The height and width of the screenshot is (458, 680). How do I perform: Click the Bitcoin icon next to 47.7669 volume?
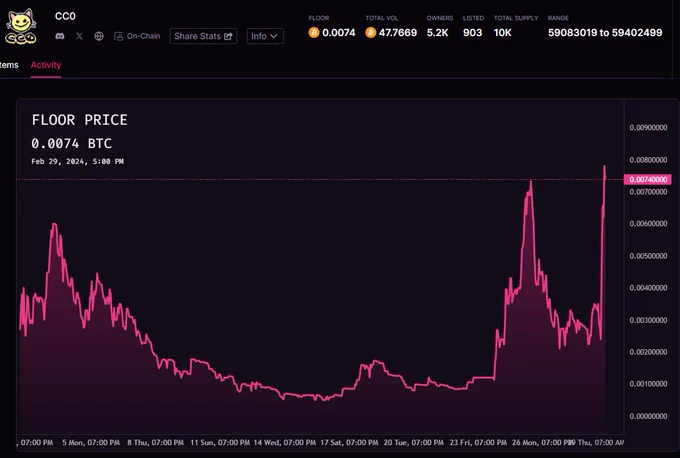click(370, 33)
